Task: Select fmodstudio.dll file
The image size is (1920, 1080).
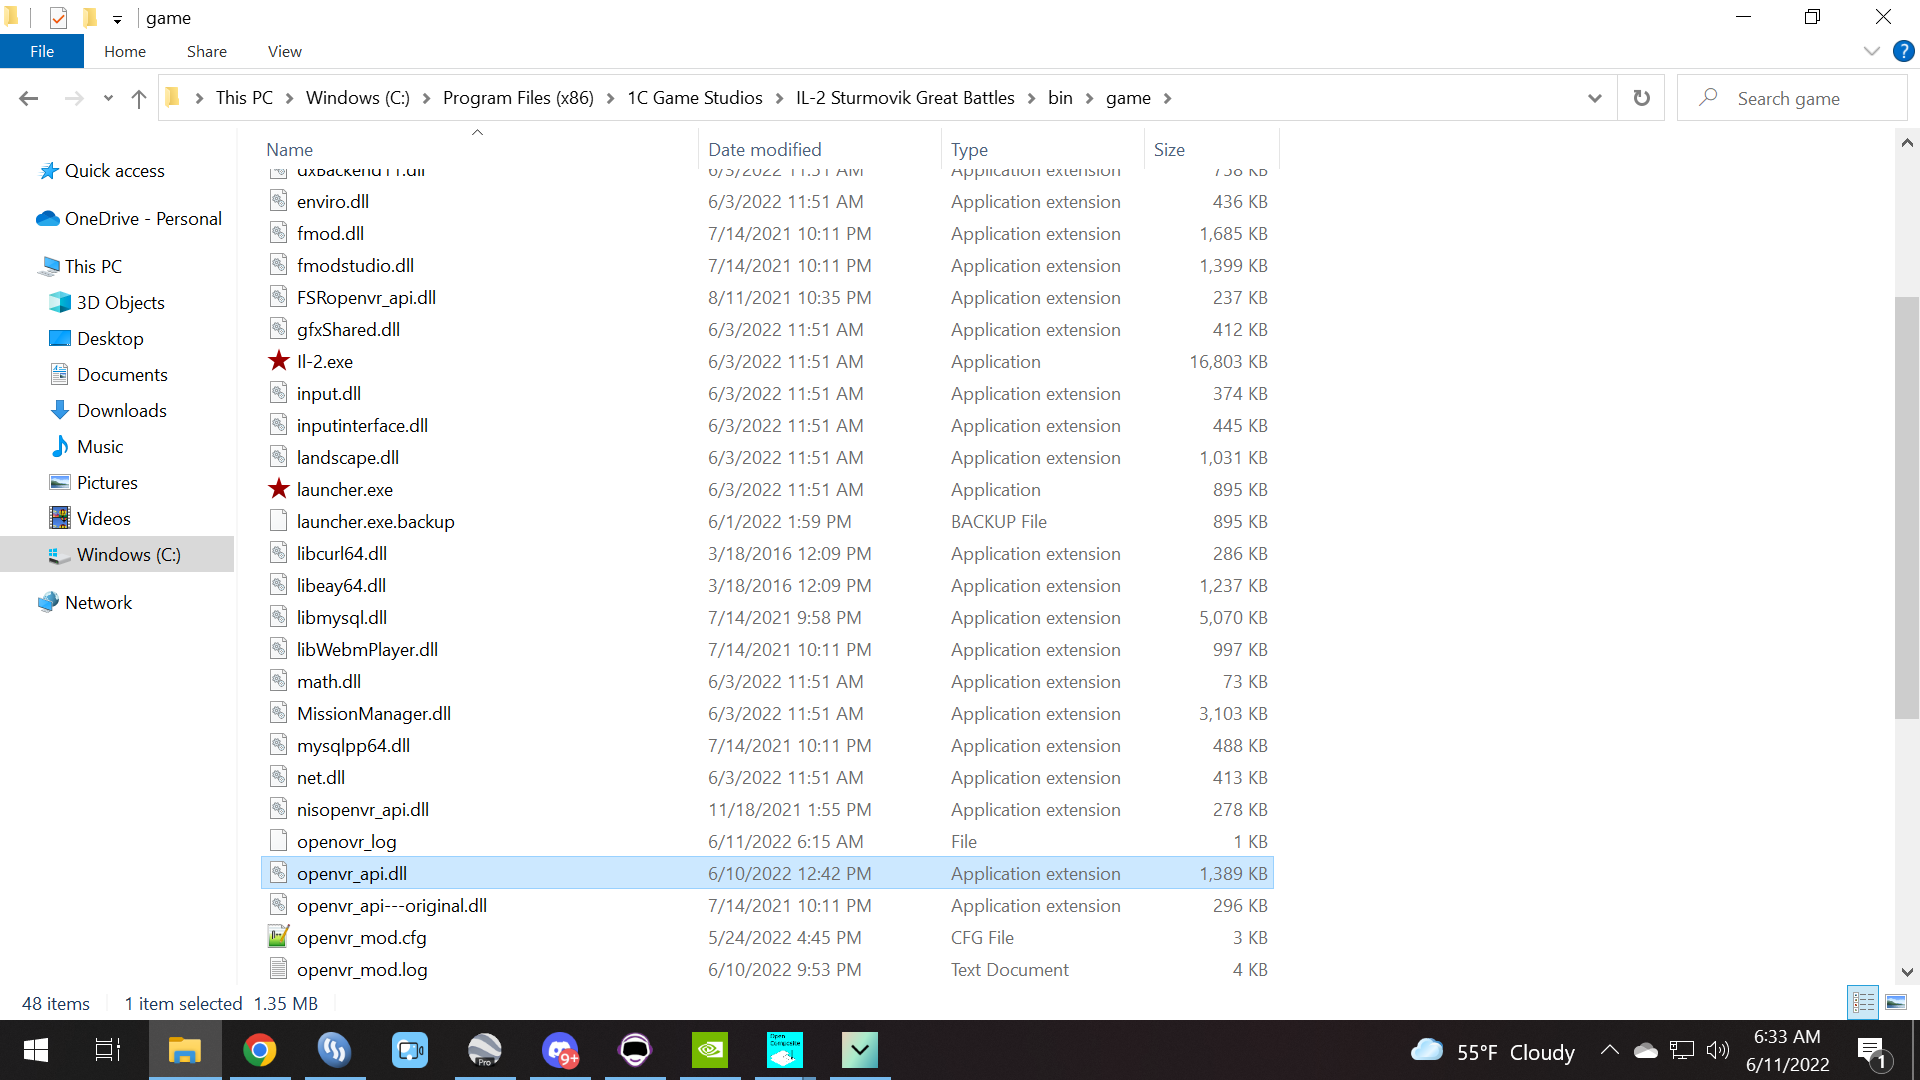Action: 355,266
